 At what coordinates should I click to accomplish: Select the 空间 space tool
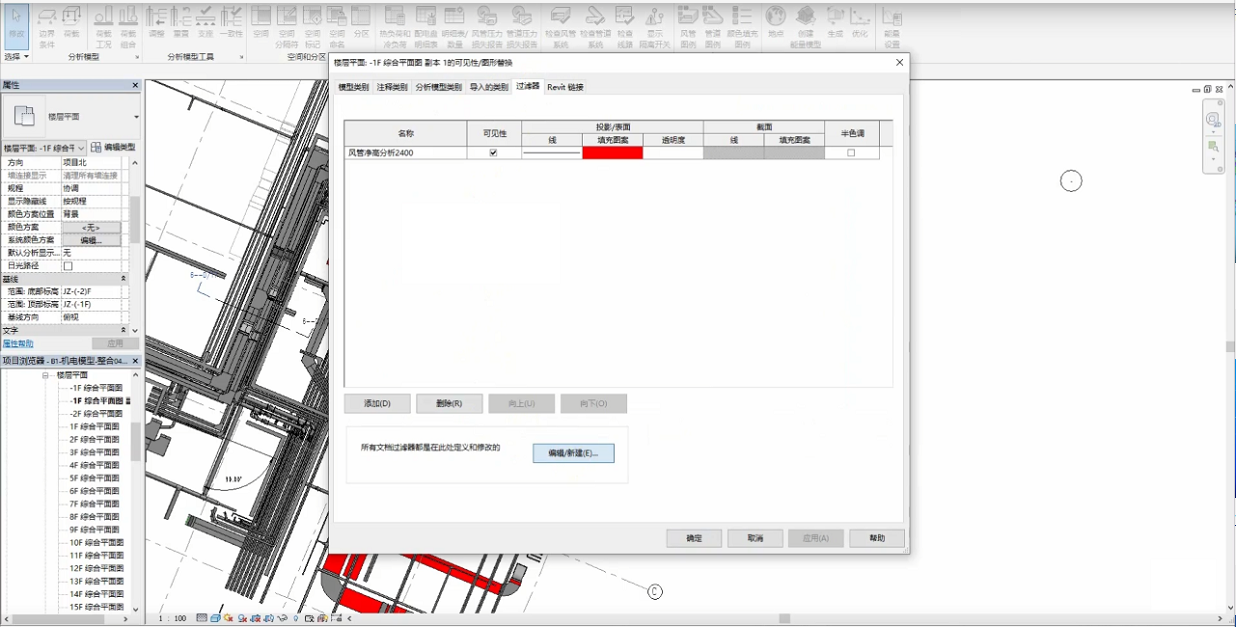(x=261, y=24)
